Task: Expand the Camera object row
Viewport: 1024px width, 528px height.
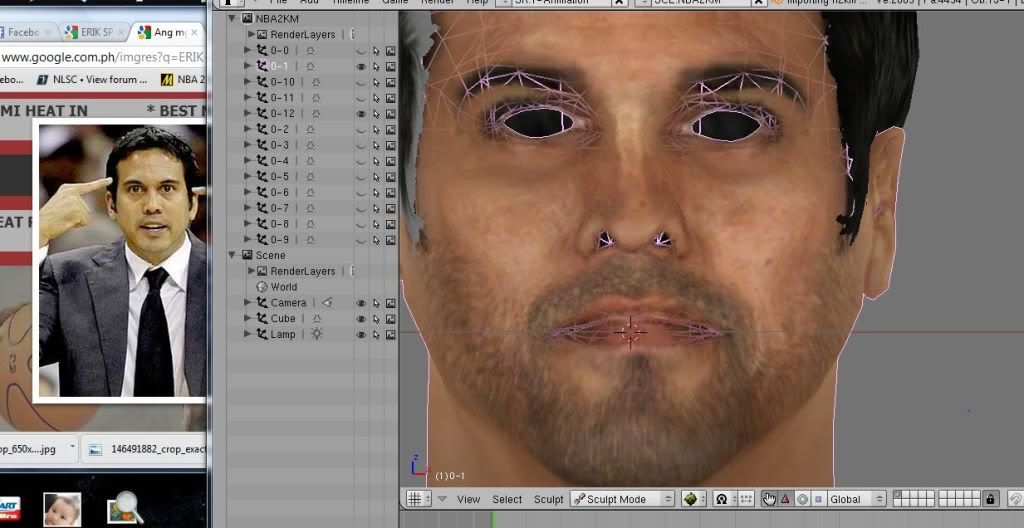Action: [248, 303]
